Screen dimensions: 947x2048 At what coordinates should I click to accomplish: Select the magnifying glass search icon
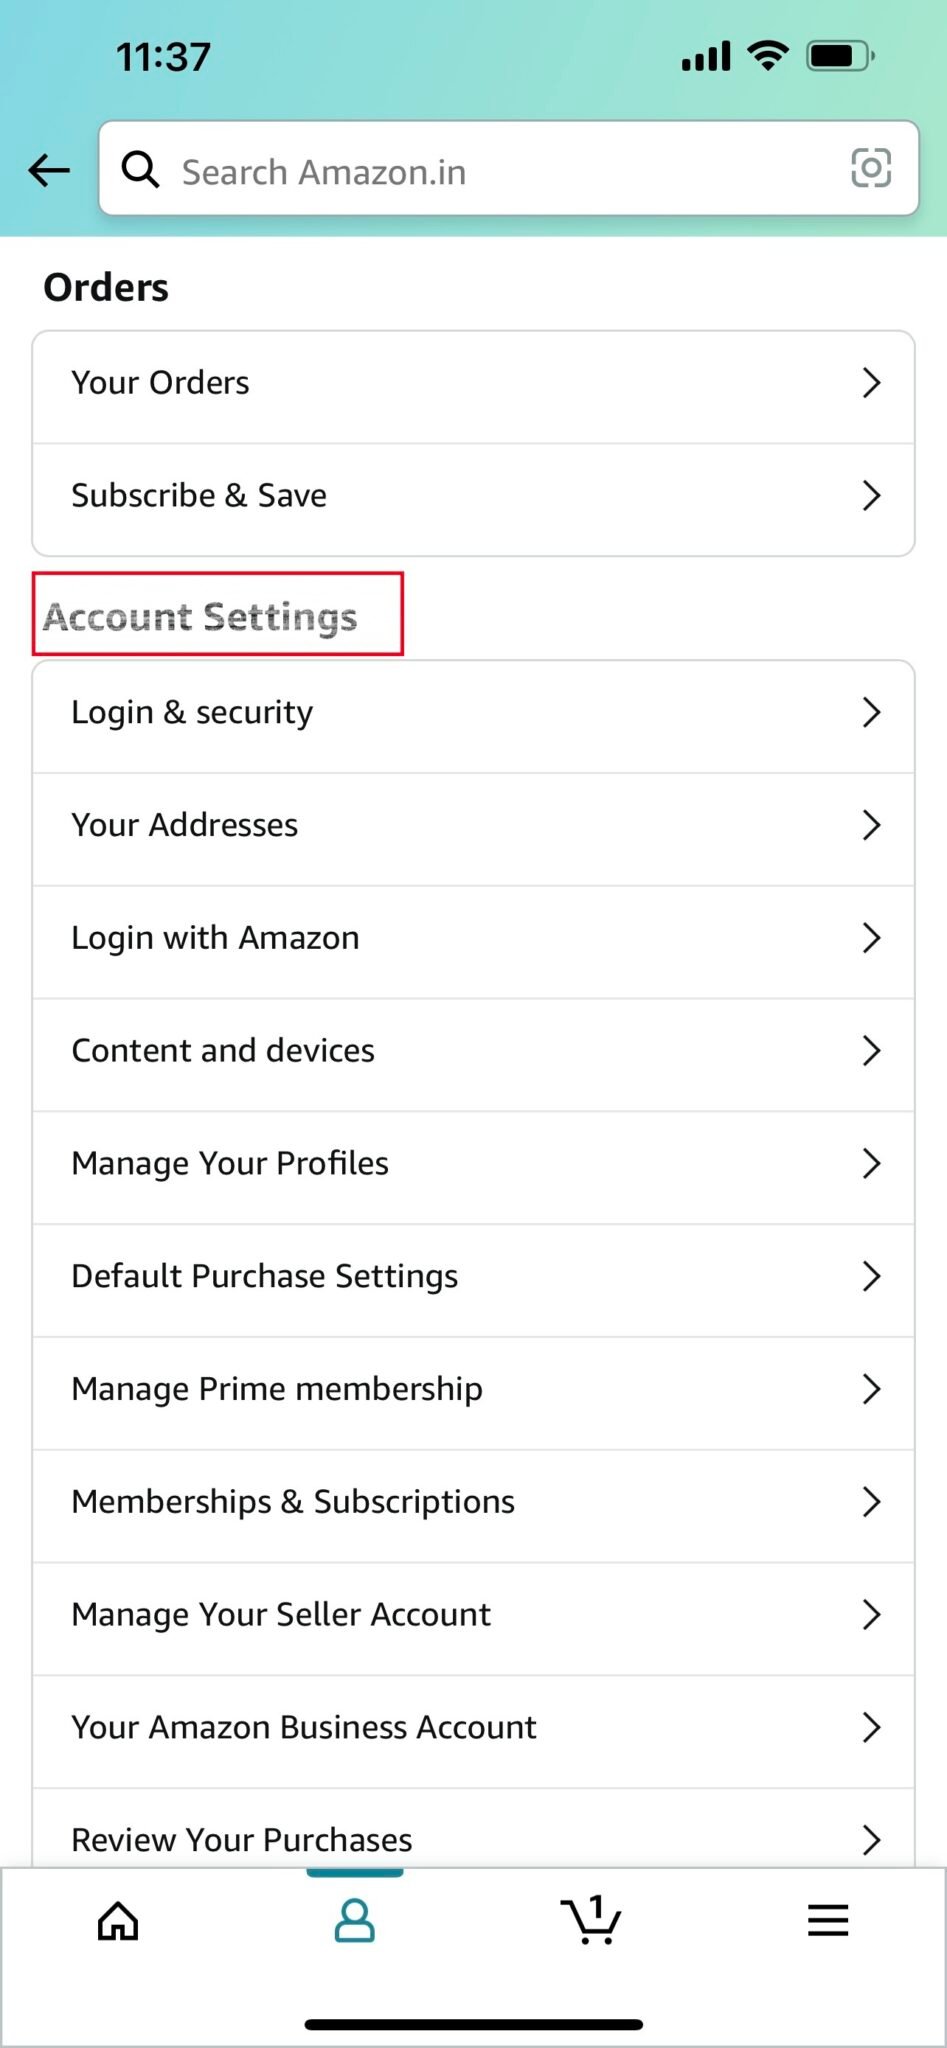click(x=141, y=169)
